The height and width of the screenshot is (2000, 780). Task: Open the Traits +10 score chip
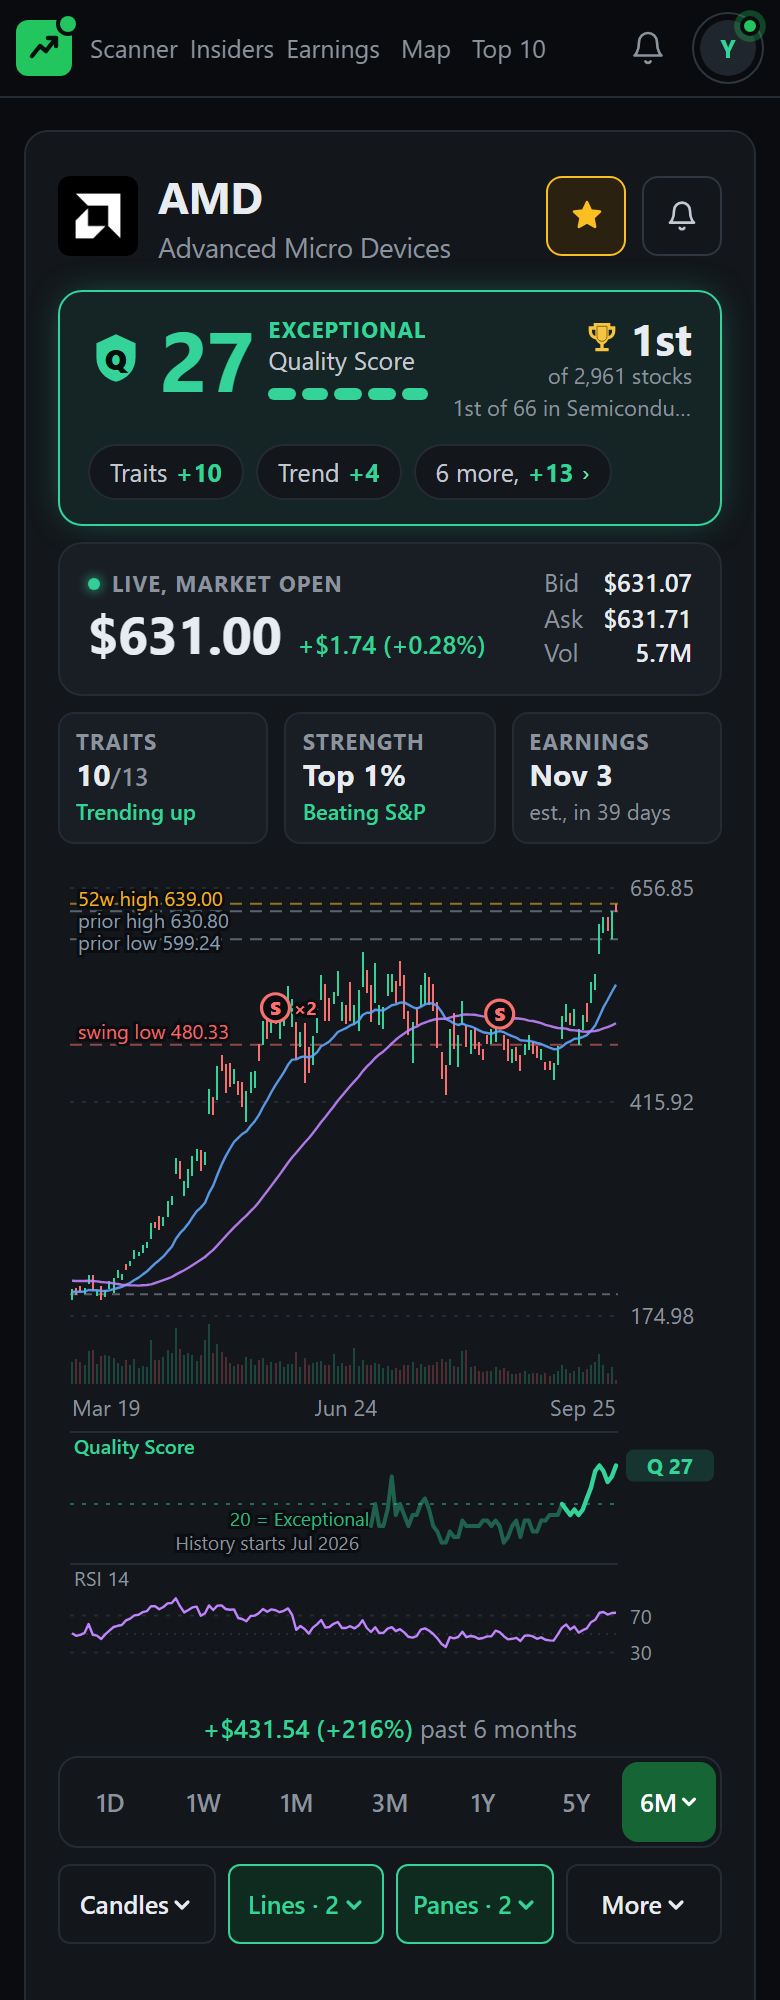click(x=166, y=473)
